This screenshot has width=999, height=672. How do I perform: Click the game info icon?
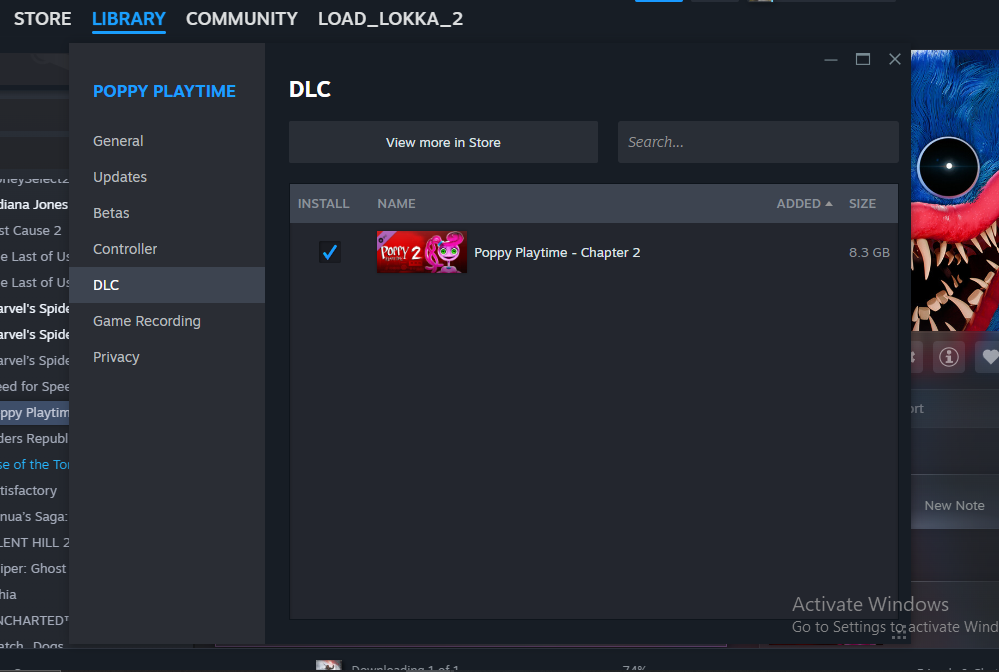pyautogui.click(x=949, y=356)
